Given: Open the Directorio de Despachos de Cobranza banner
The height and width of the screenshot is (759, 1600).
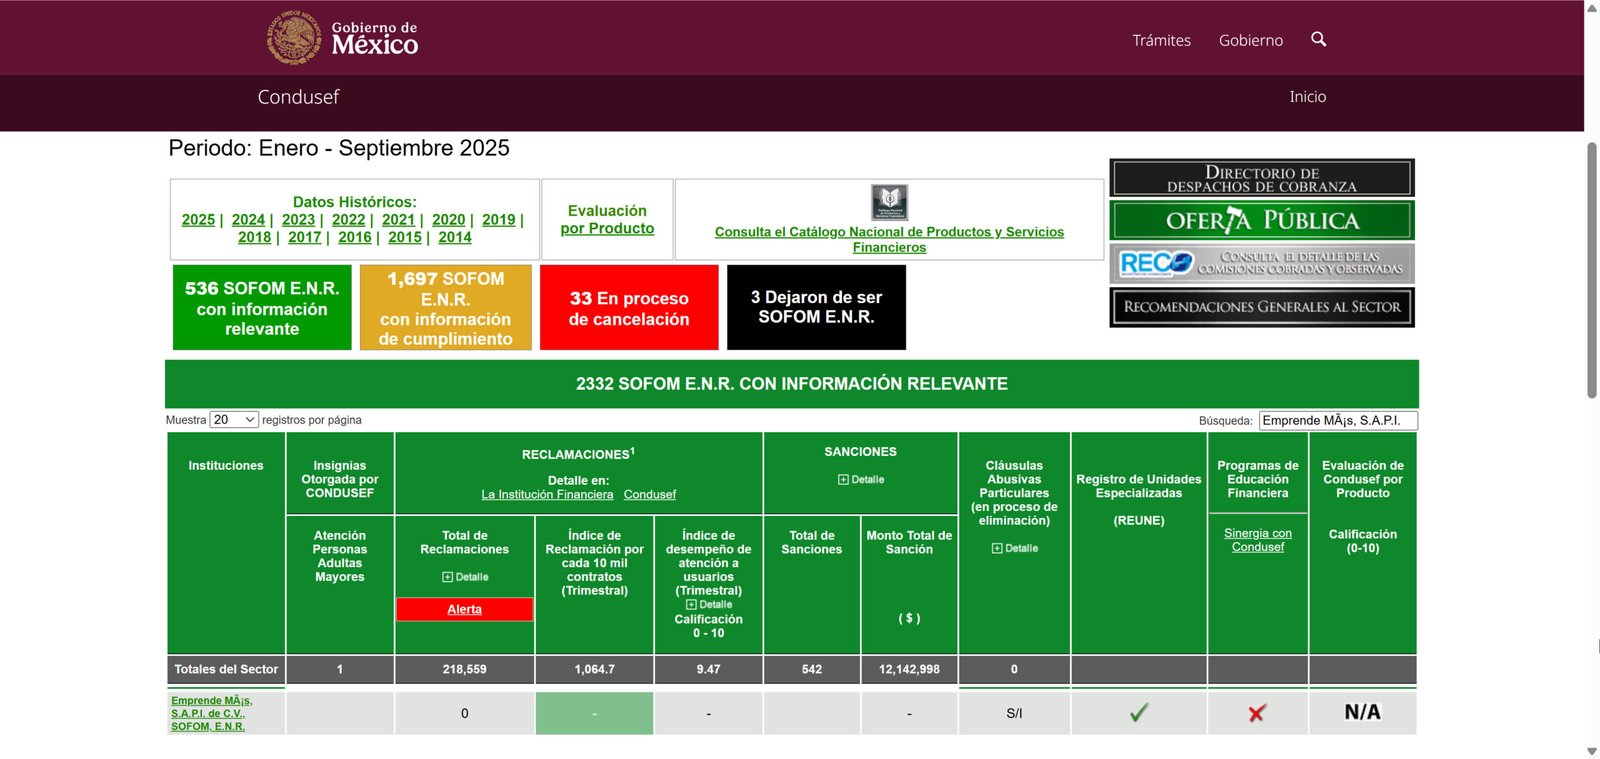Looking at the screenshot, I should 1261,179.
